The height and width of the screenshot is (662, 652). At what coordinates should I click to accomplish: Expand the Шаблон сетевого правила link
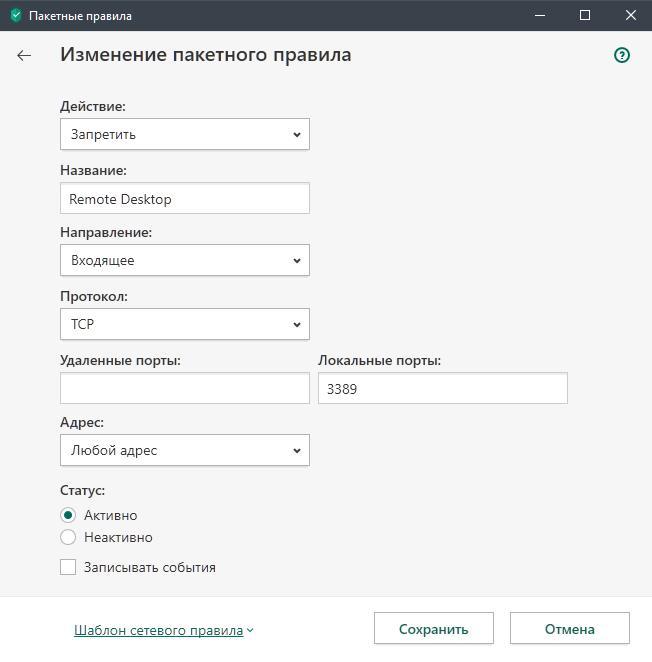(158, 630)
